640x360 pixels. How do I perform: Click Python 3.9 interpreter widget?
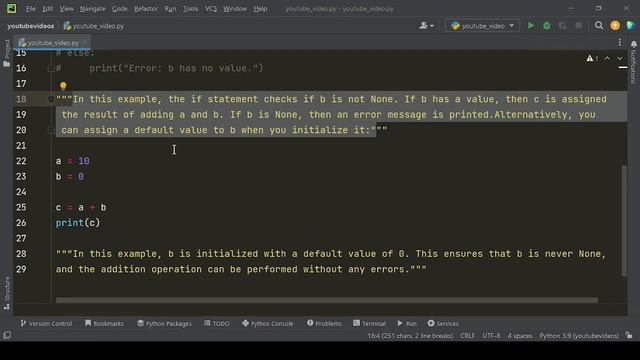[x=579, y=336]
